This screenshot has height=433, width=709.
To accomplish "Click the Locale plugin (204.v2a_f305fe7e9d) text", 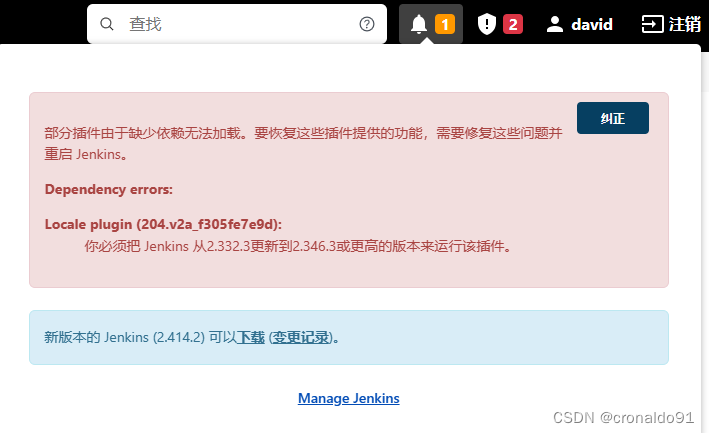I will [x=163, y=224].
